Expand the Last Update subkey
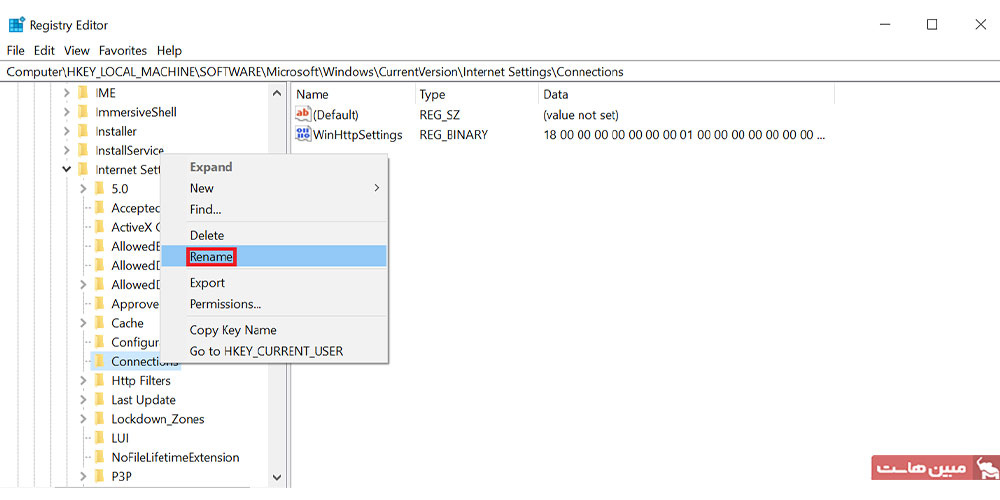The image size is (1000, 500). pos(83,400)
